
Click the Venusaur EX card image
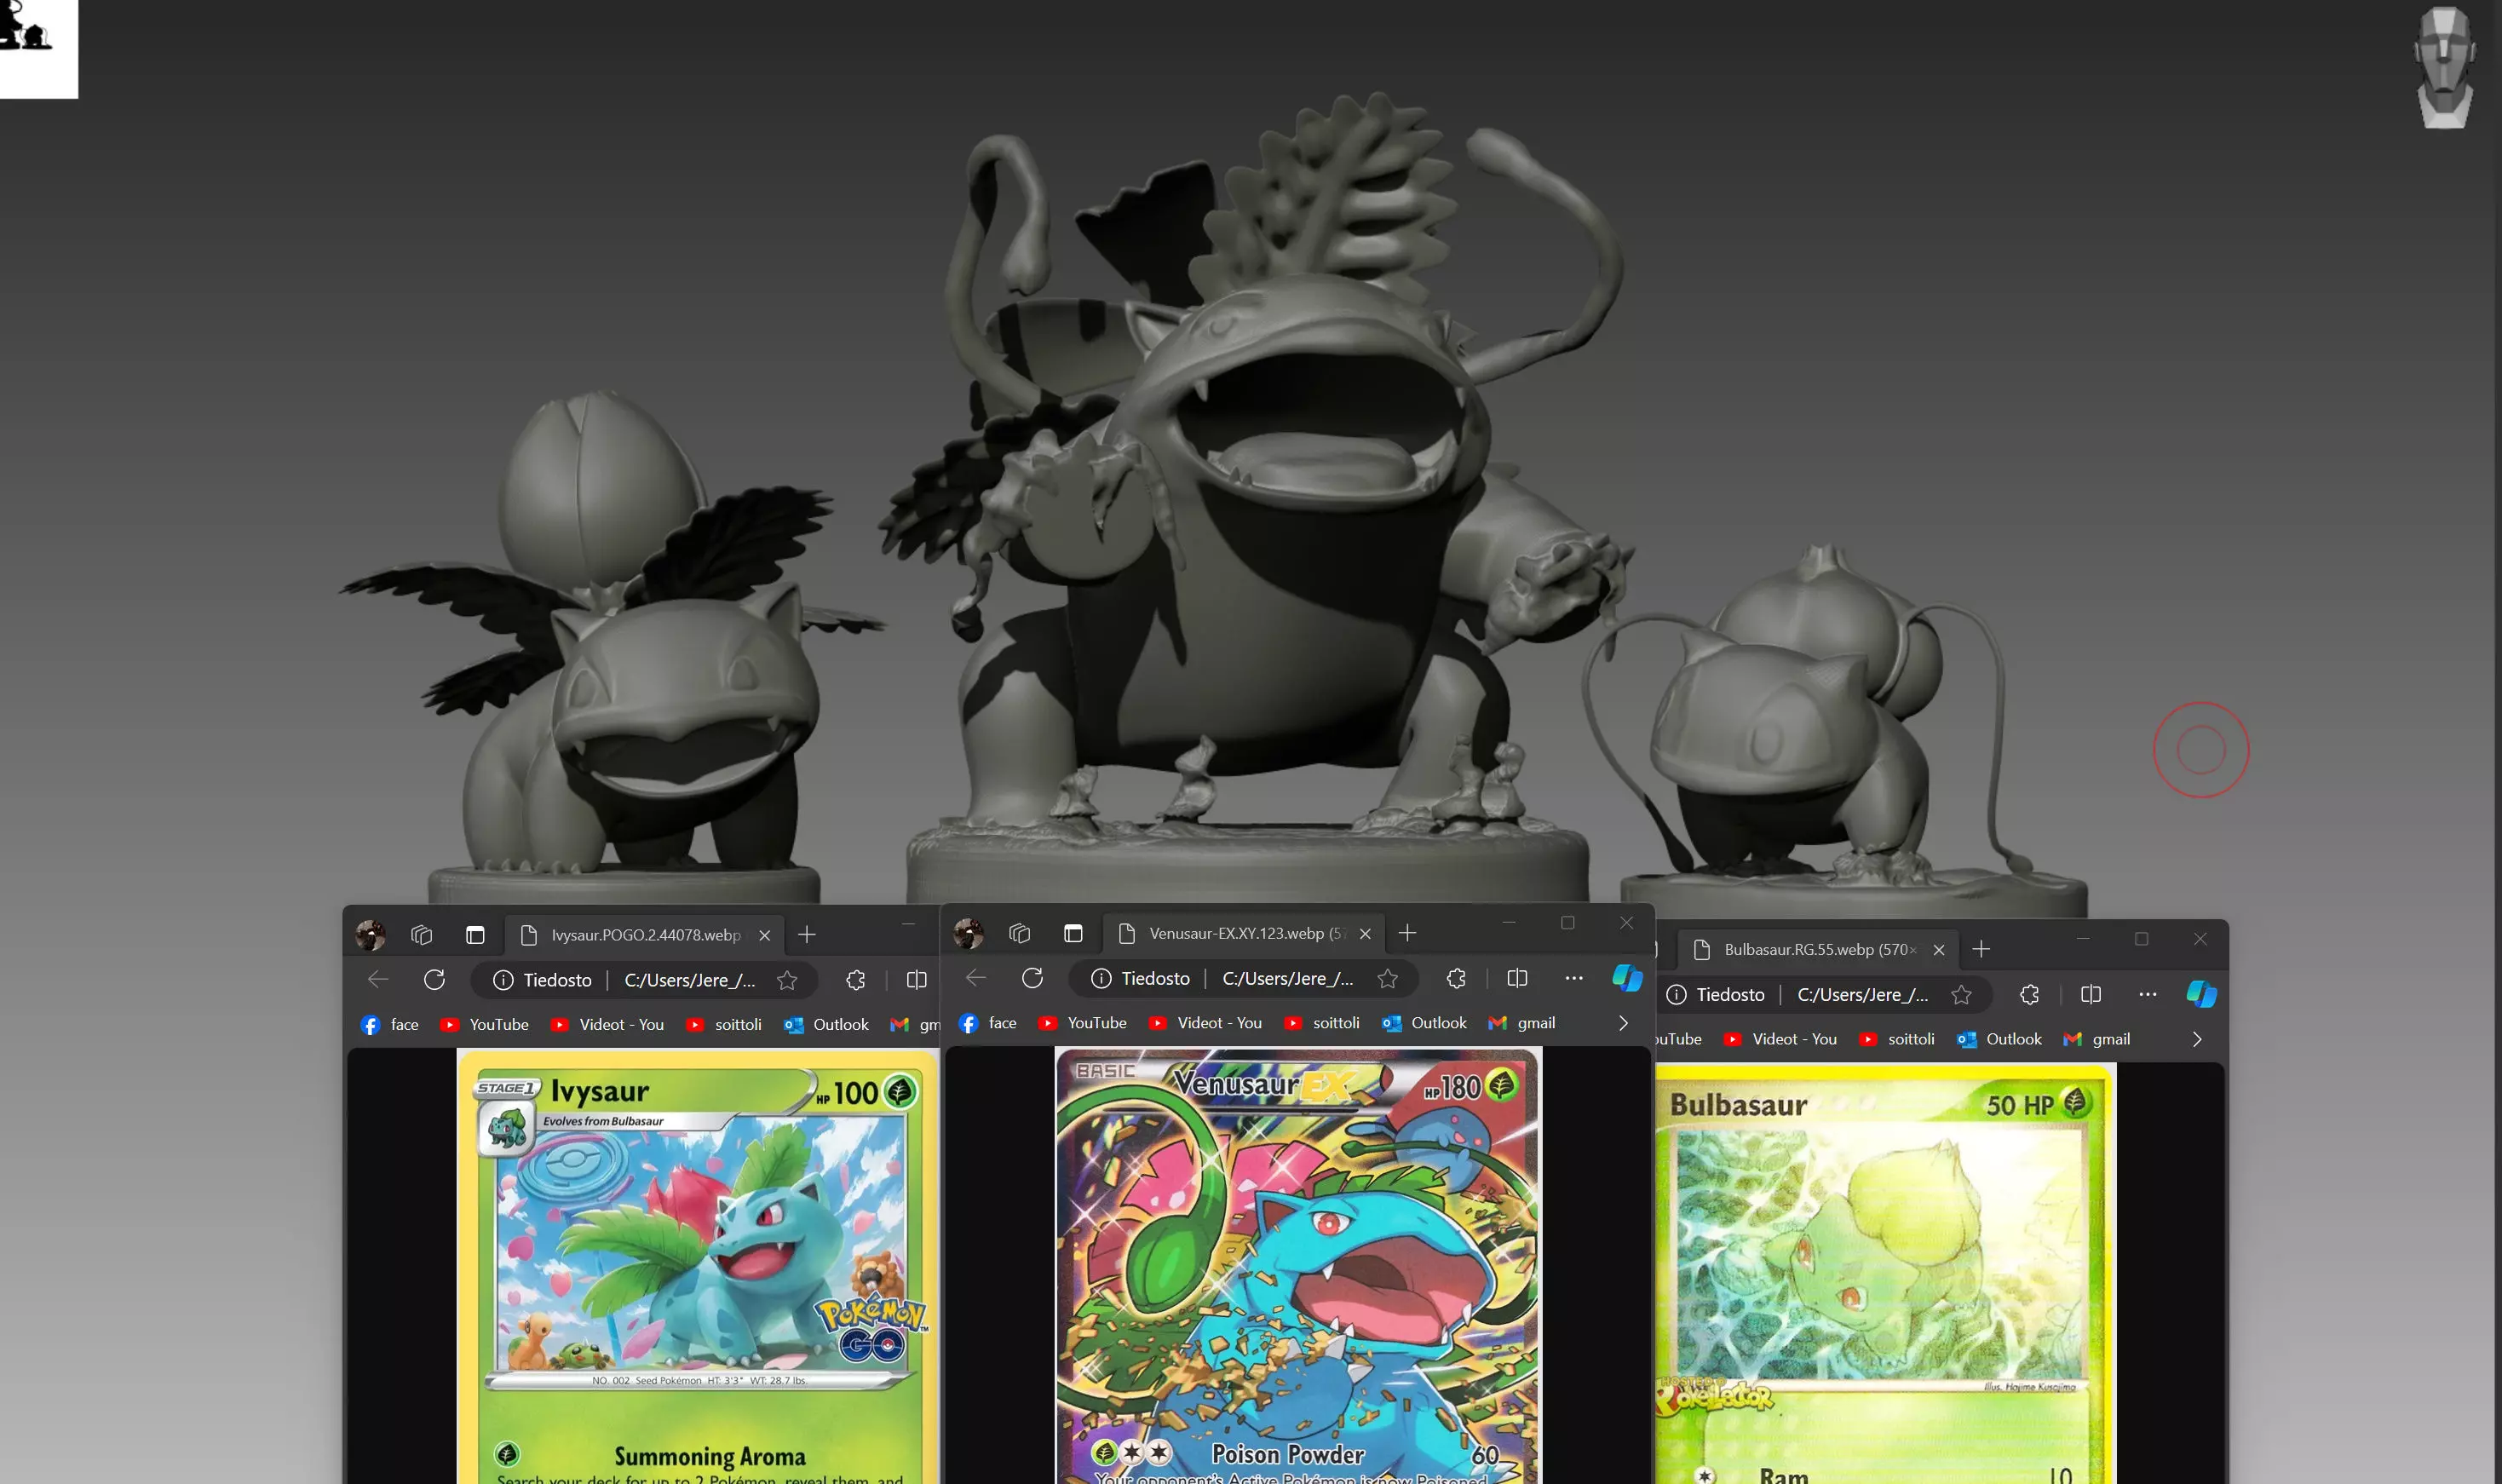pyautogui.click(x=1298, y=1266)
